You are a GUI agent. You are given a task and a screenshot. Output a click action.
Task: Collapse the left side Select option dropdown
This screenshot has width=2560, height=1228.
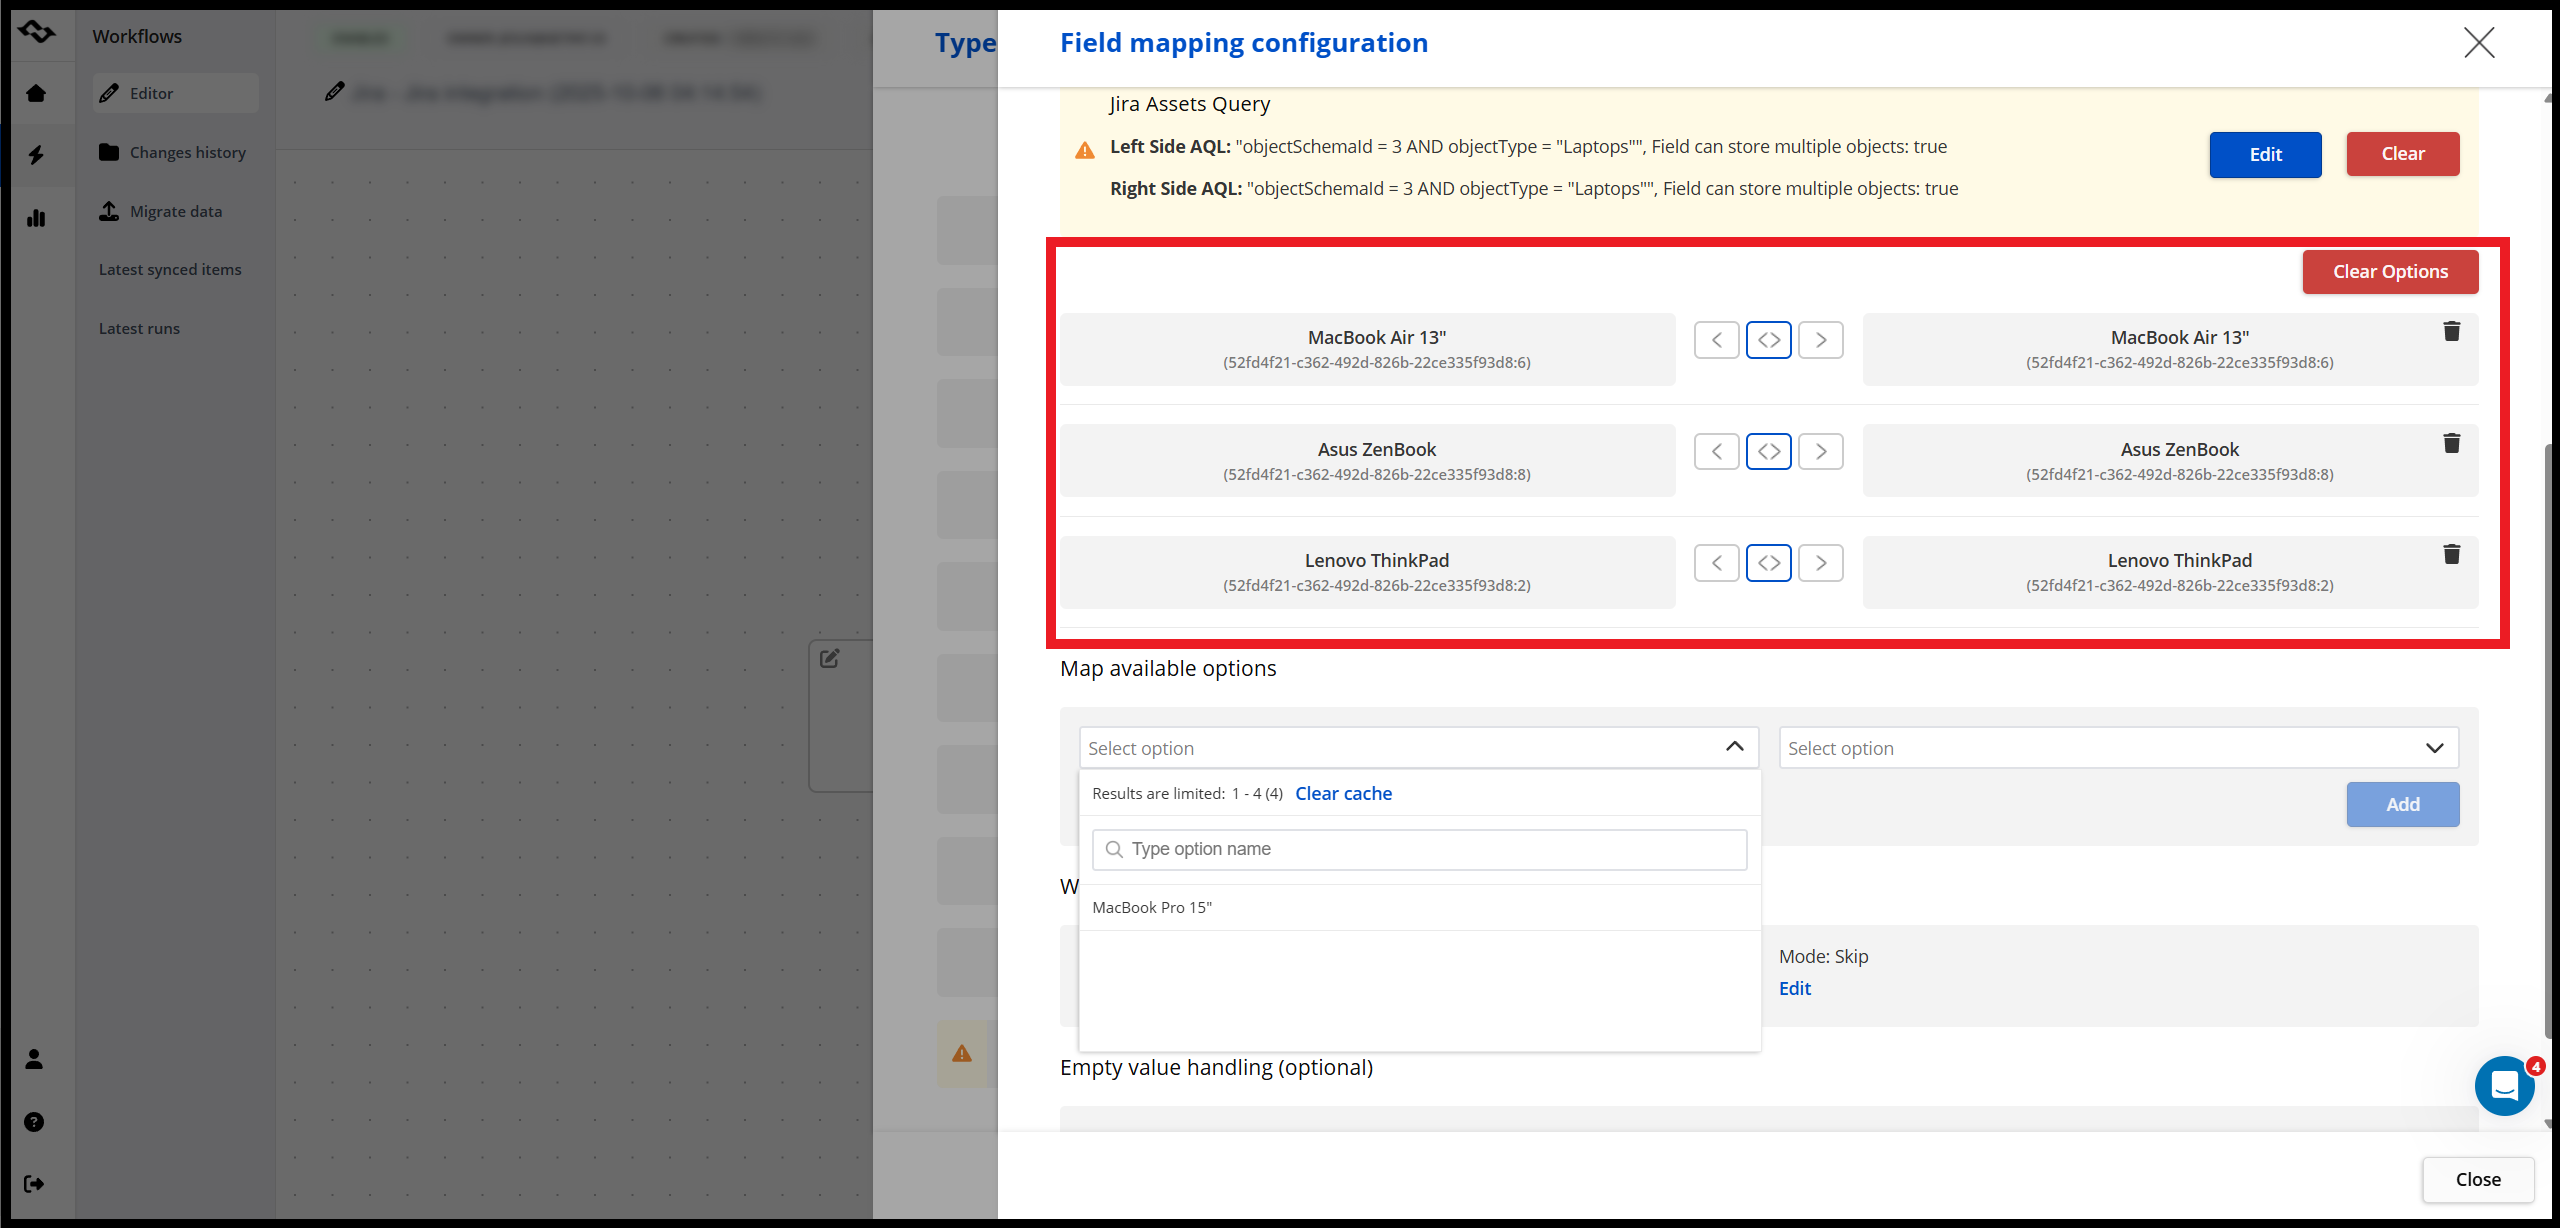[x=1734, y=748]
